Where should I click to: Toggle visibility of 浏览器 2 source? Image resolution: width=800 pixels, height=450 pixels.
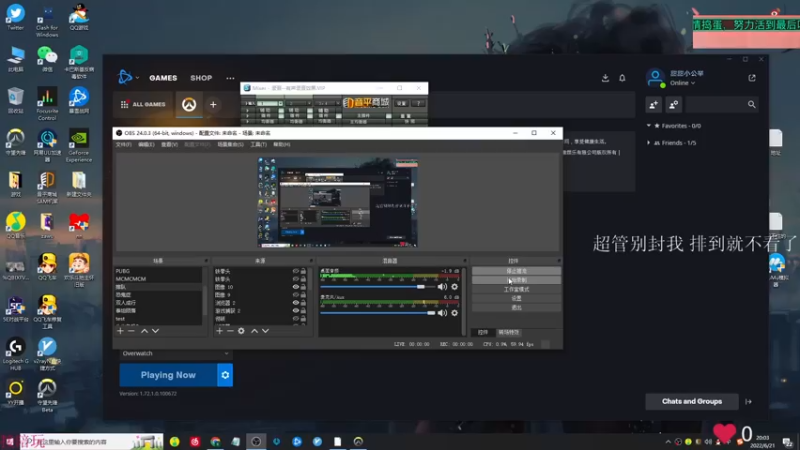(x=295, y=303)
